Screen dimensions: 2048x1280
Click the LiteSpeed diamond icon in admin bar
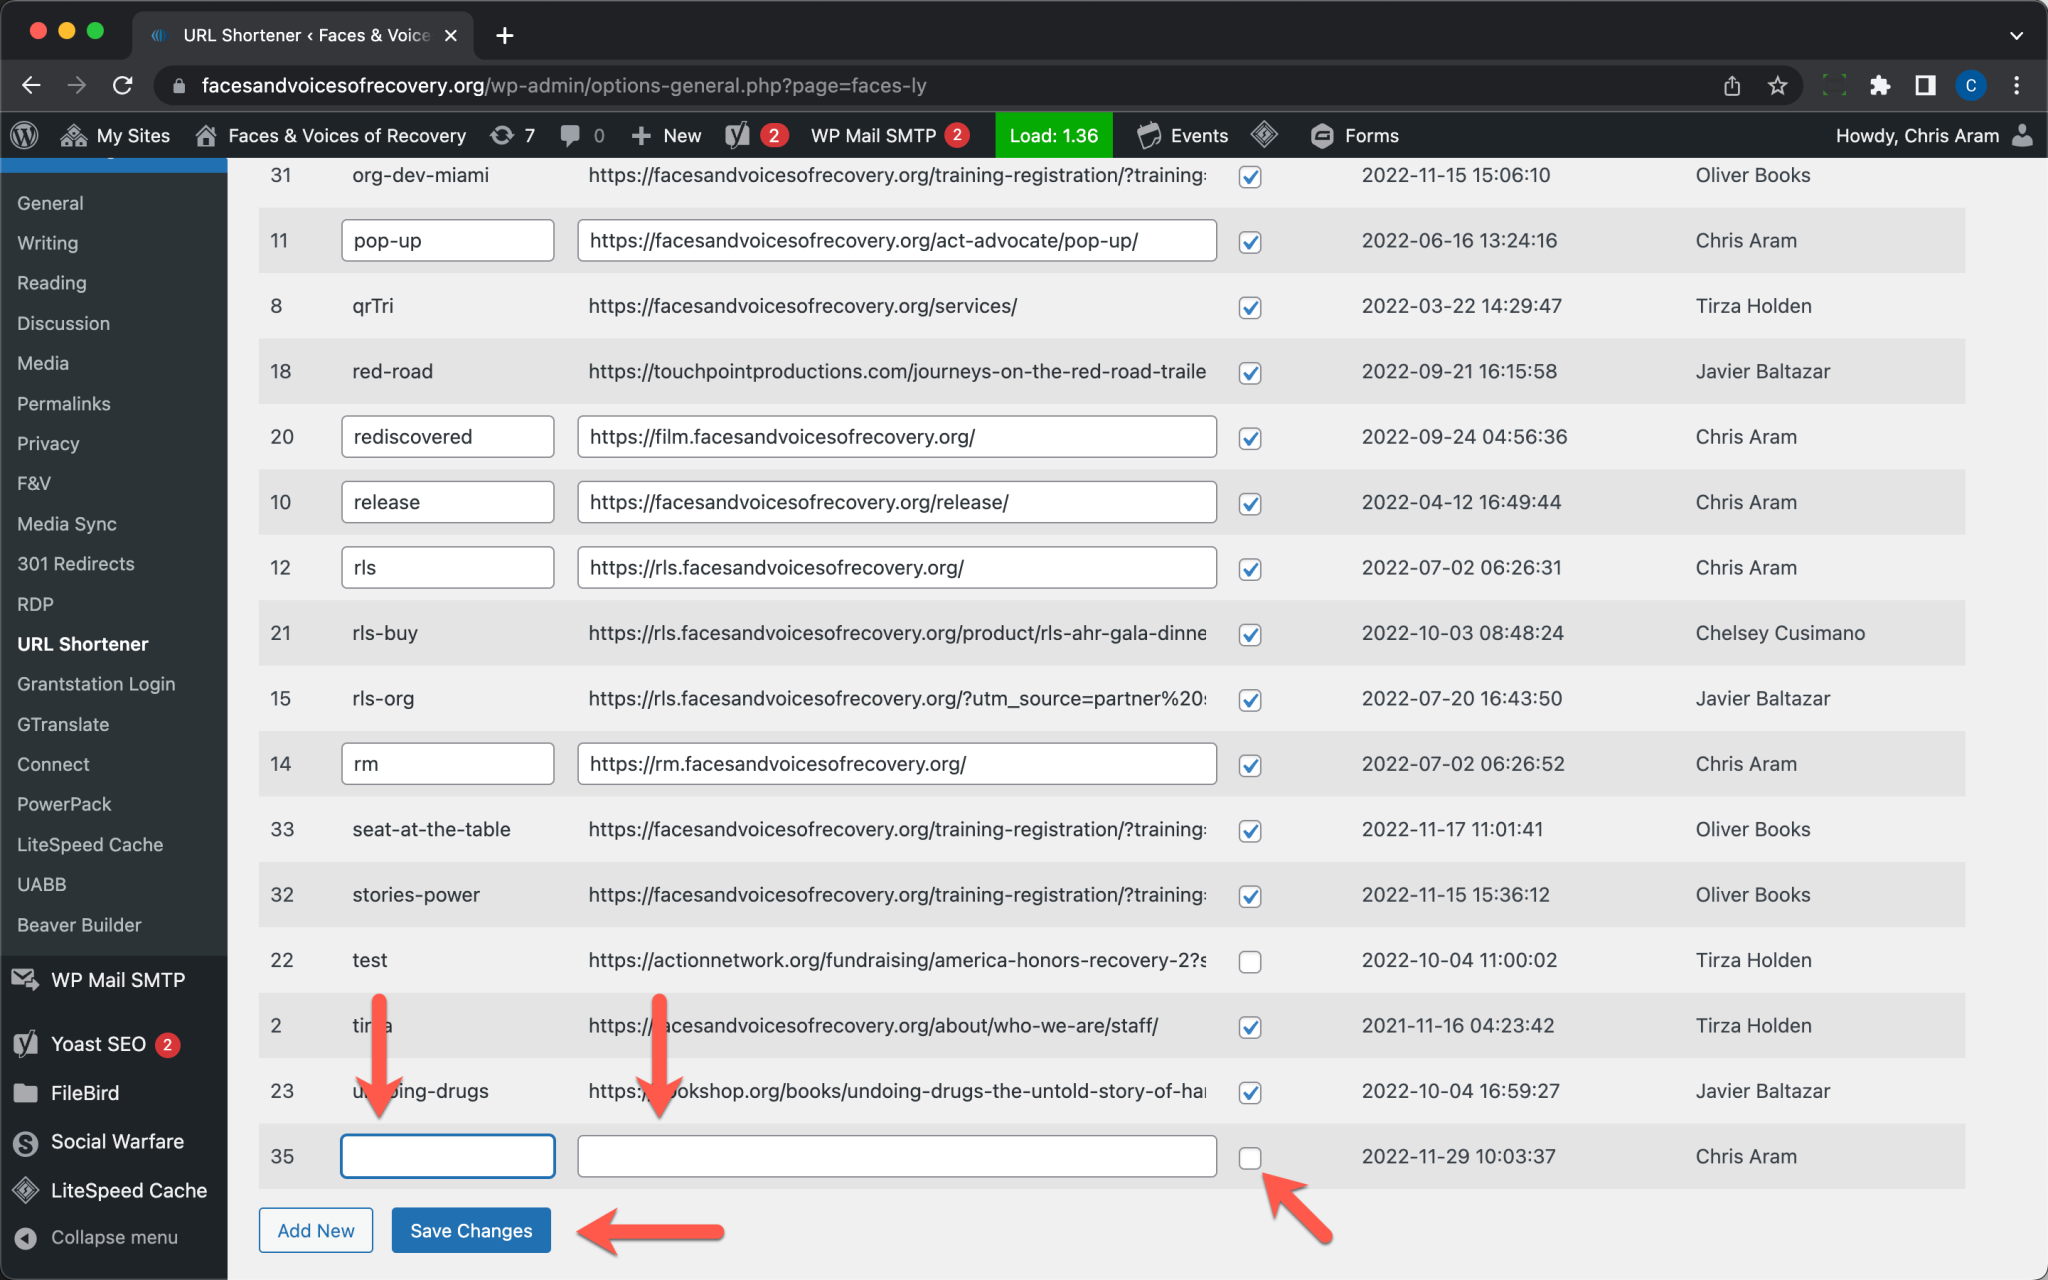point(1264,134)
